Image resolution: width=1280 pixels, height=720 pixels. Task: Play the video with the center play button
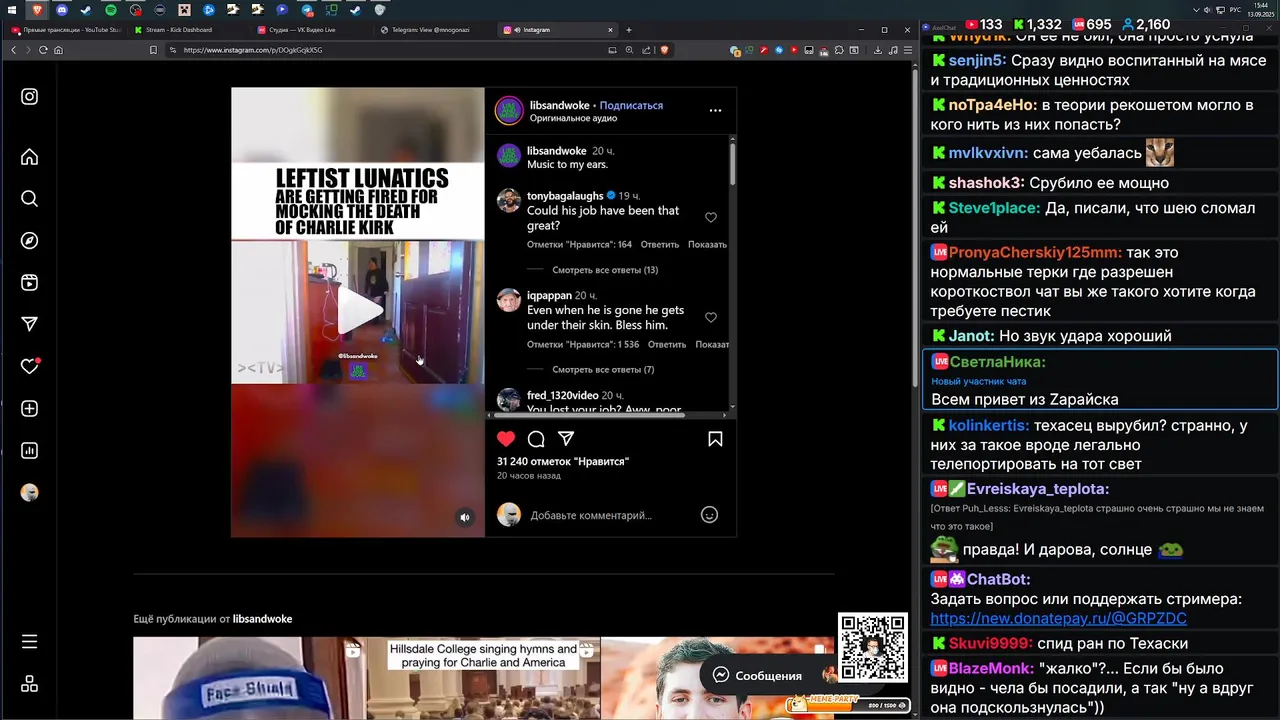coord(358,310)
